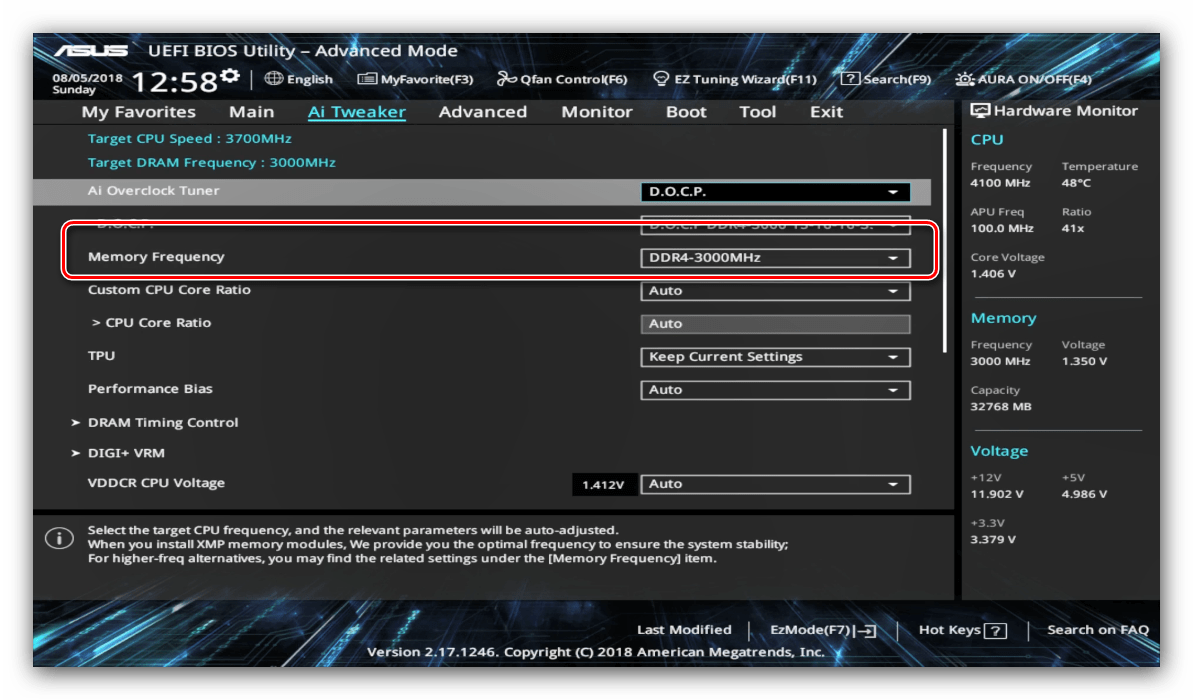1193x700 pixels.
Task: Open MyFavorite(F3) shortcut icon
Action: 367,79
